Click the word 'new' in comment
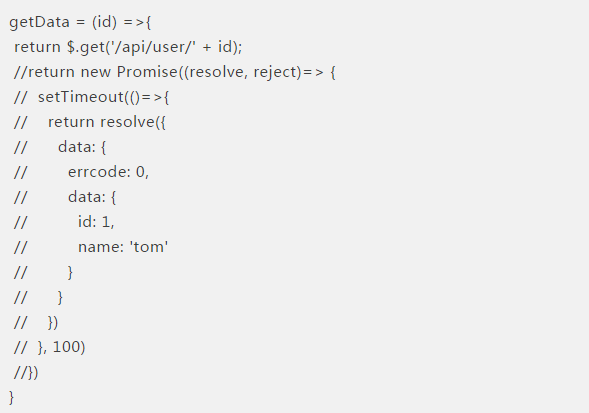The image size is (589, 413). coord(96,72)
